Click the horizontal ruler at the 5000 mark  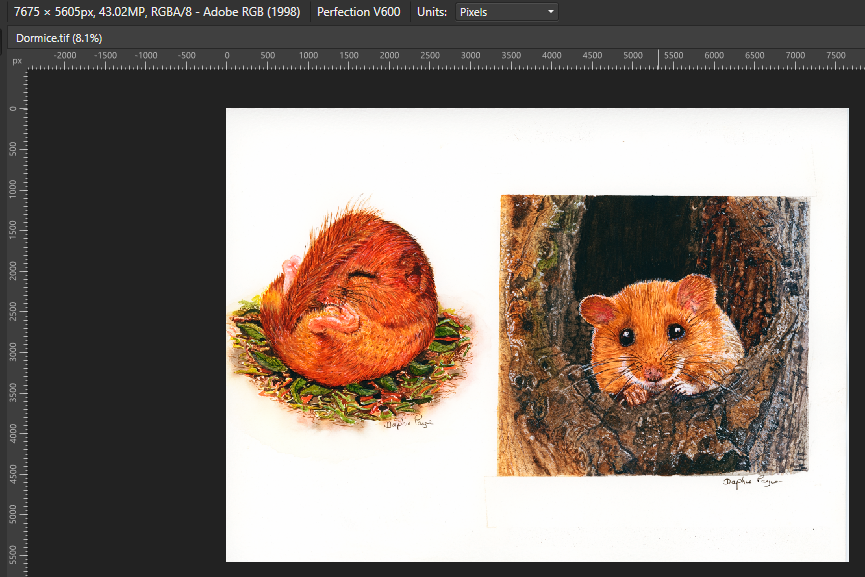pyautogui.click(x=633, y=56)
